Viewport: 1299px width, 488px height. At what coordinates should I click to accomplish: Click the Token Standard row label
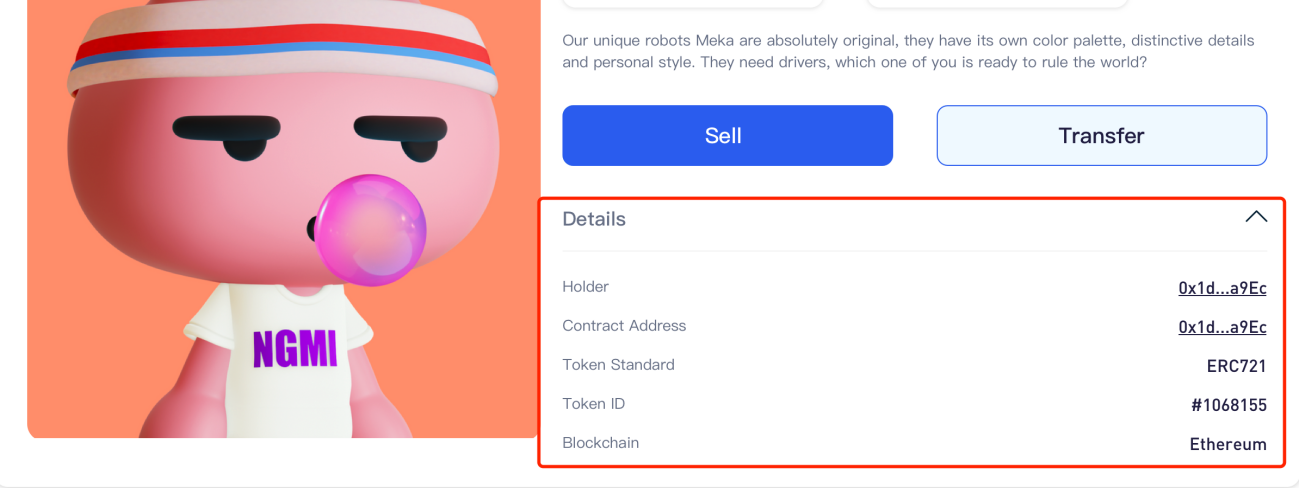618,365
